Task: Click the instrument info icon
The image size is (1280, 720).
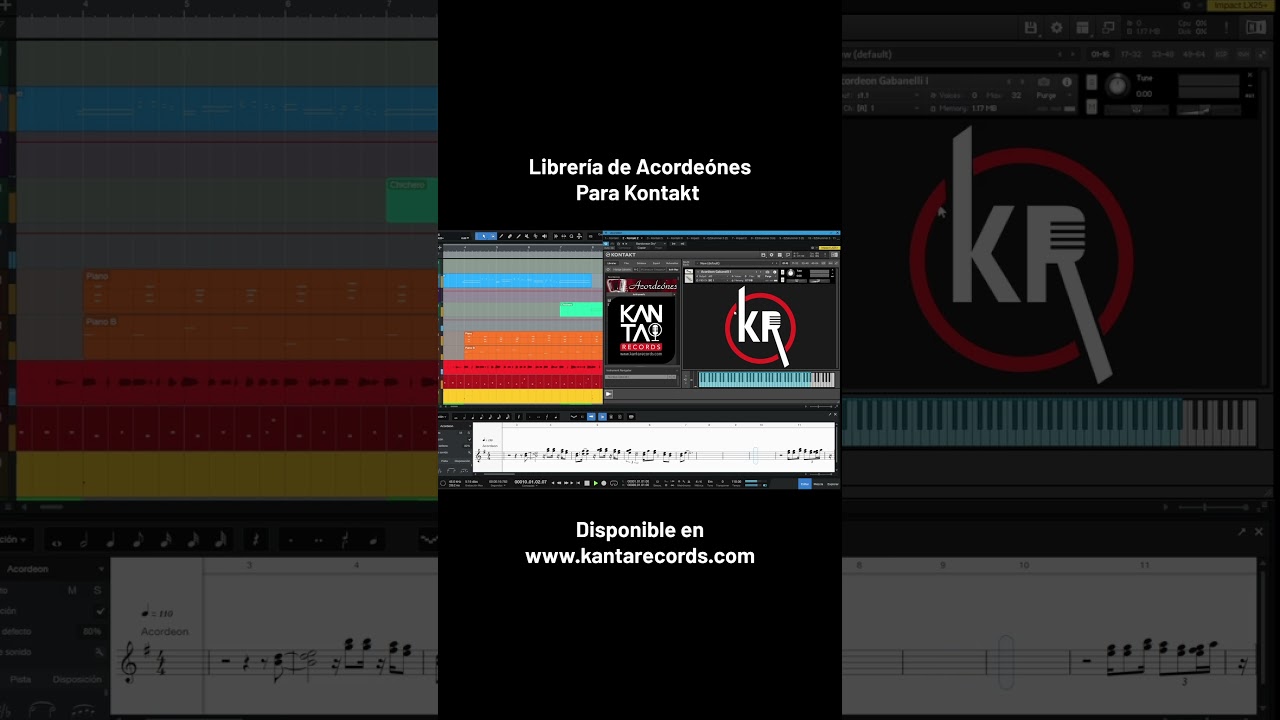Action: coord(1067,82)
